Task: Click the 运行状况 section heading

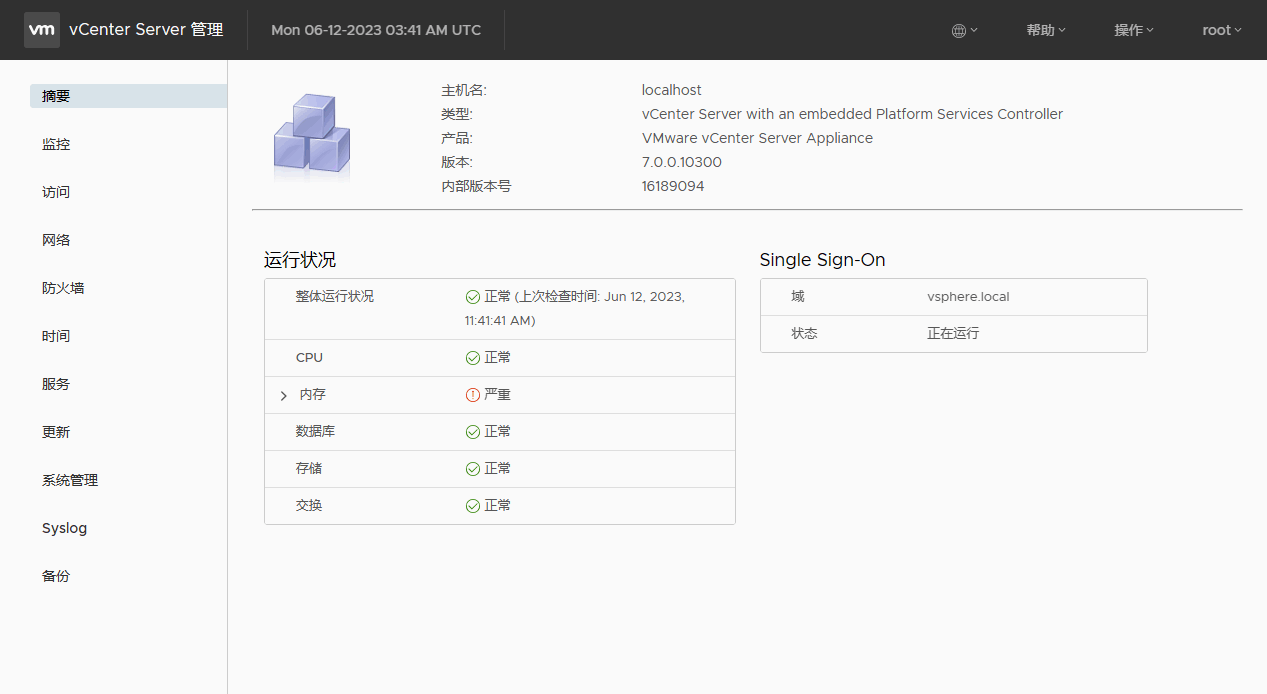Action: pyautogui.click(x=300, y=260)
